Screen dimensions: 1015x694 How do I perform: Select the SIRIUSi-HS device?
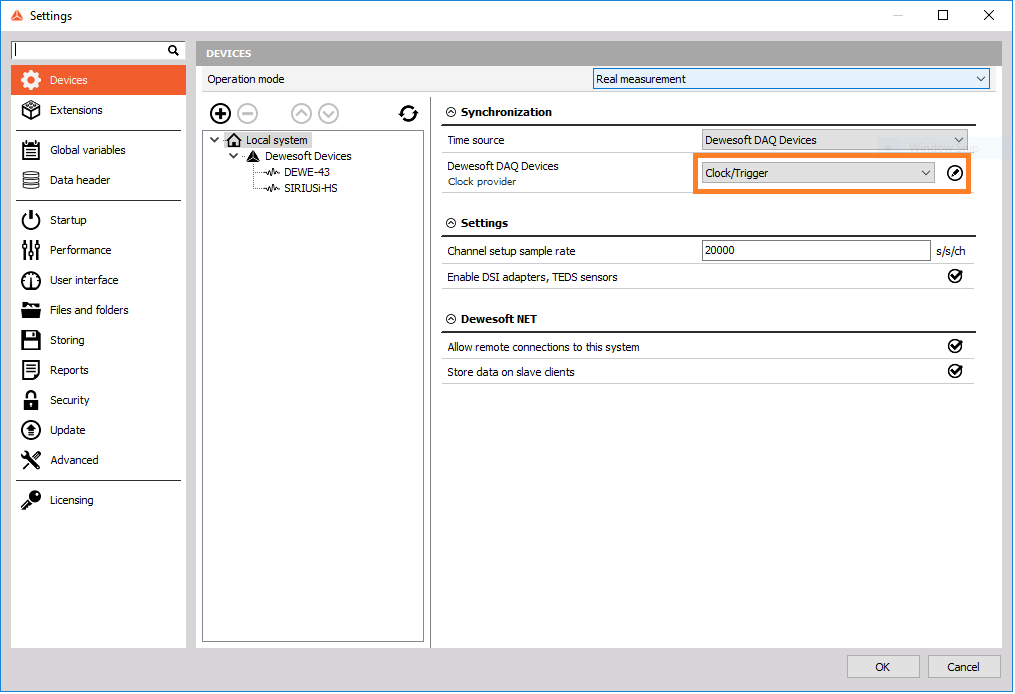pyautogui.click(x=311, y=188)
